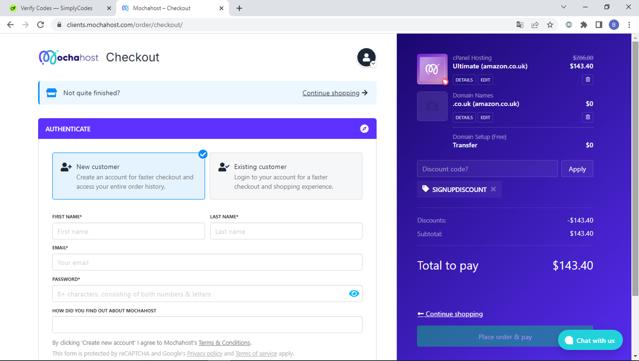Close the Verify Codes SimplyCodes tab
This screenshot has height=361, width=639.
click(109, 8)
